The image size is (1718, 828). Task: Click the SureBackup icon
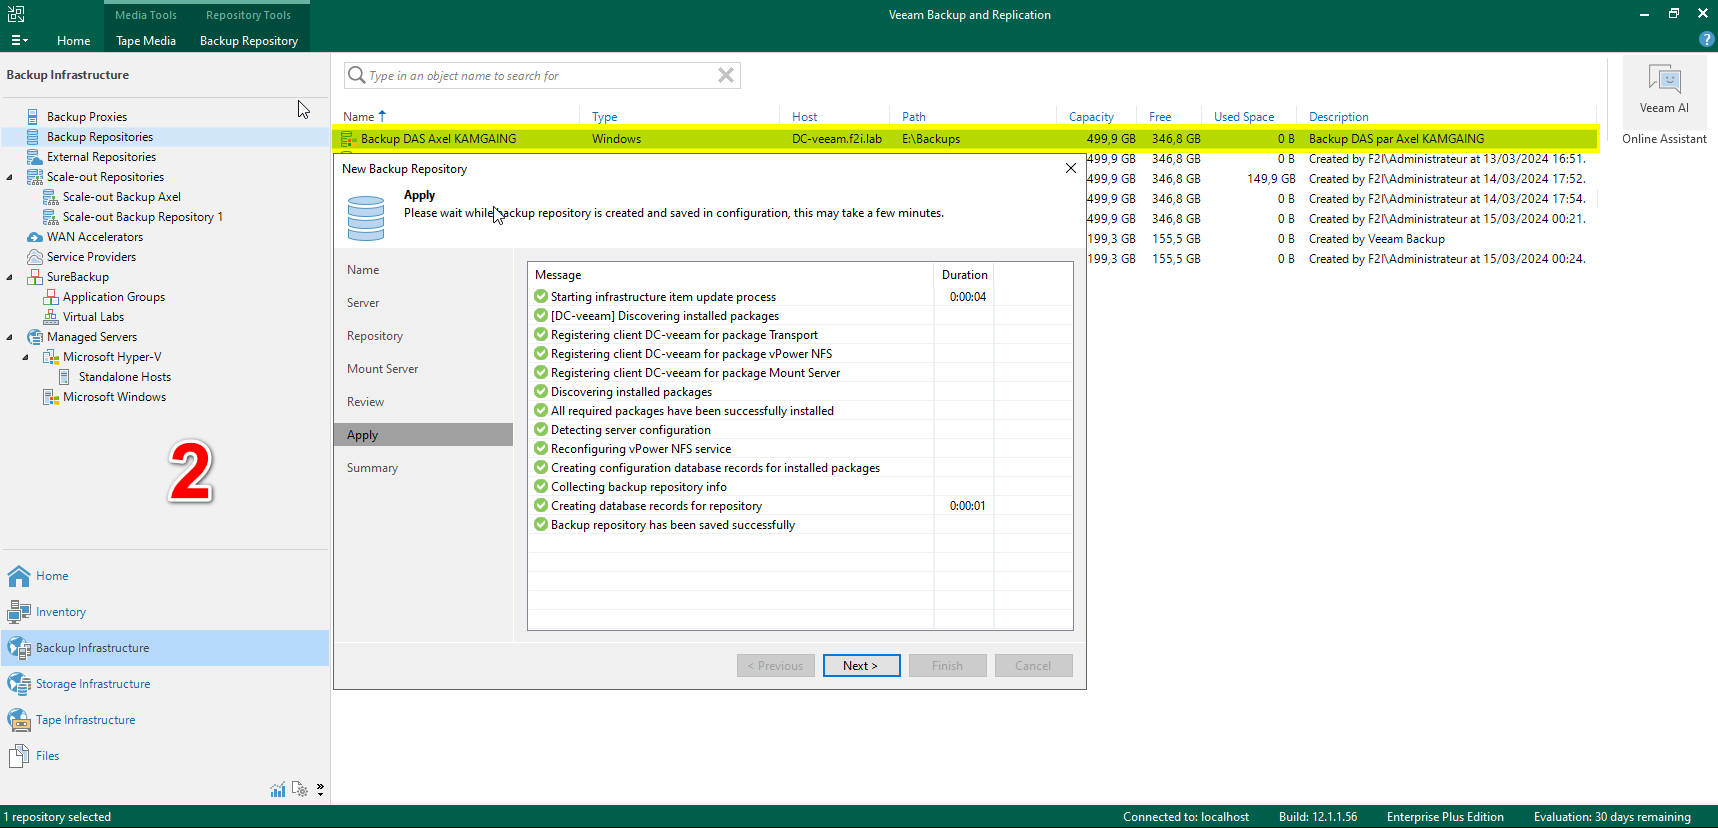pos(34,277)
